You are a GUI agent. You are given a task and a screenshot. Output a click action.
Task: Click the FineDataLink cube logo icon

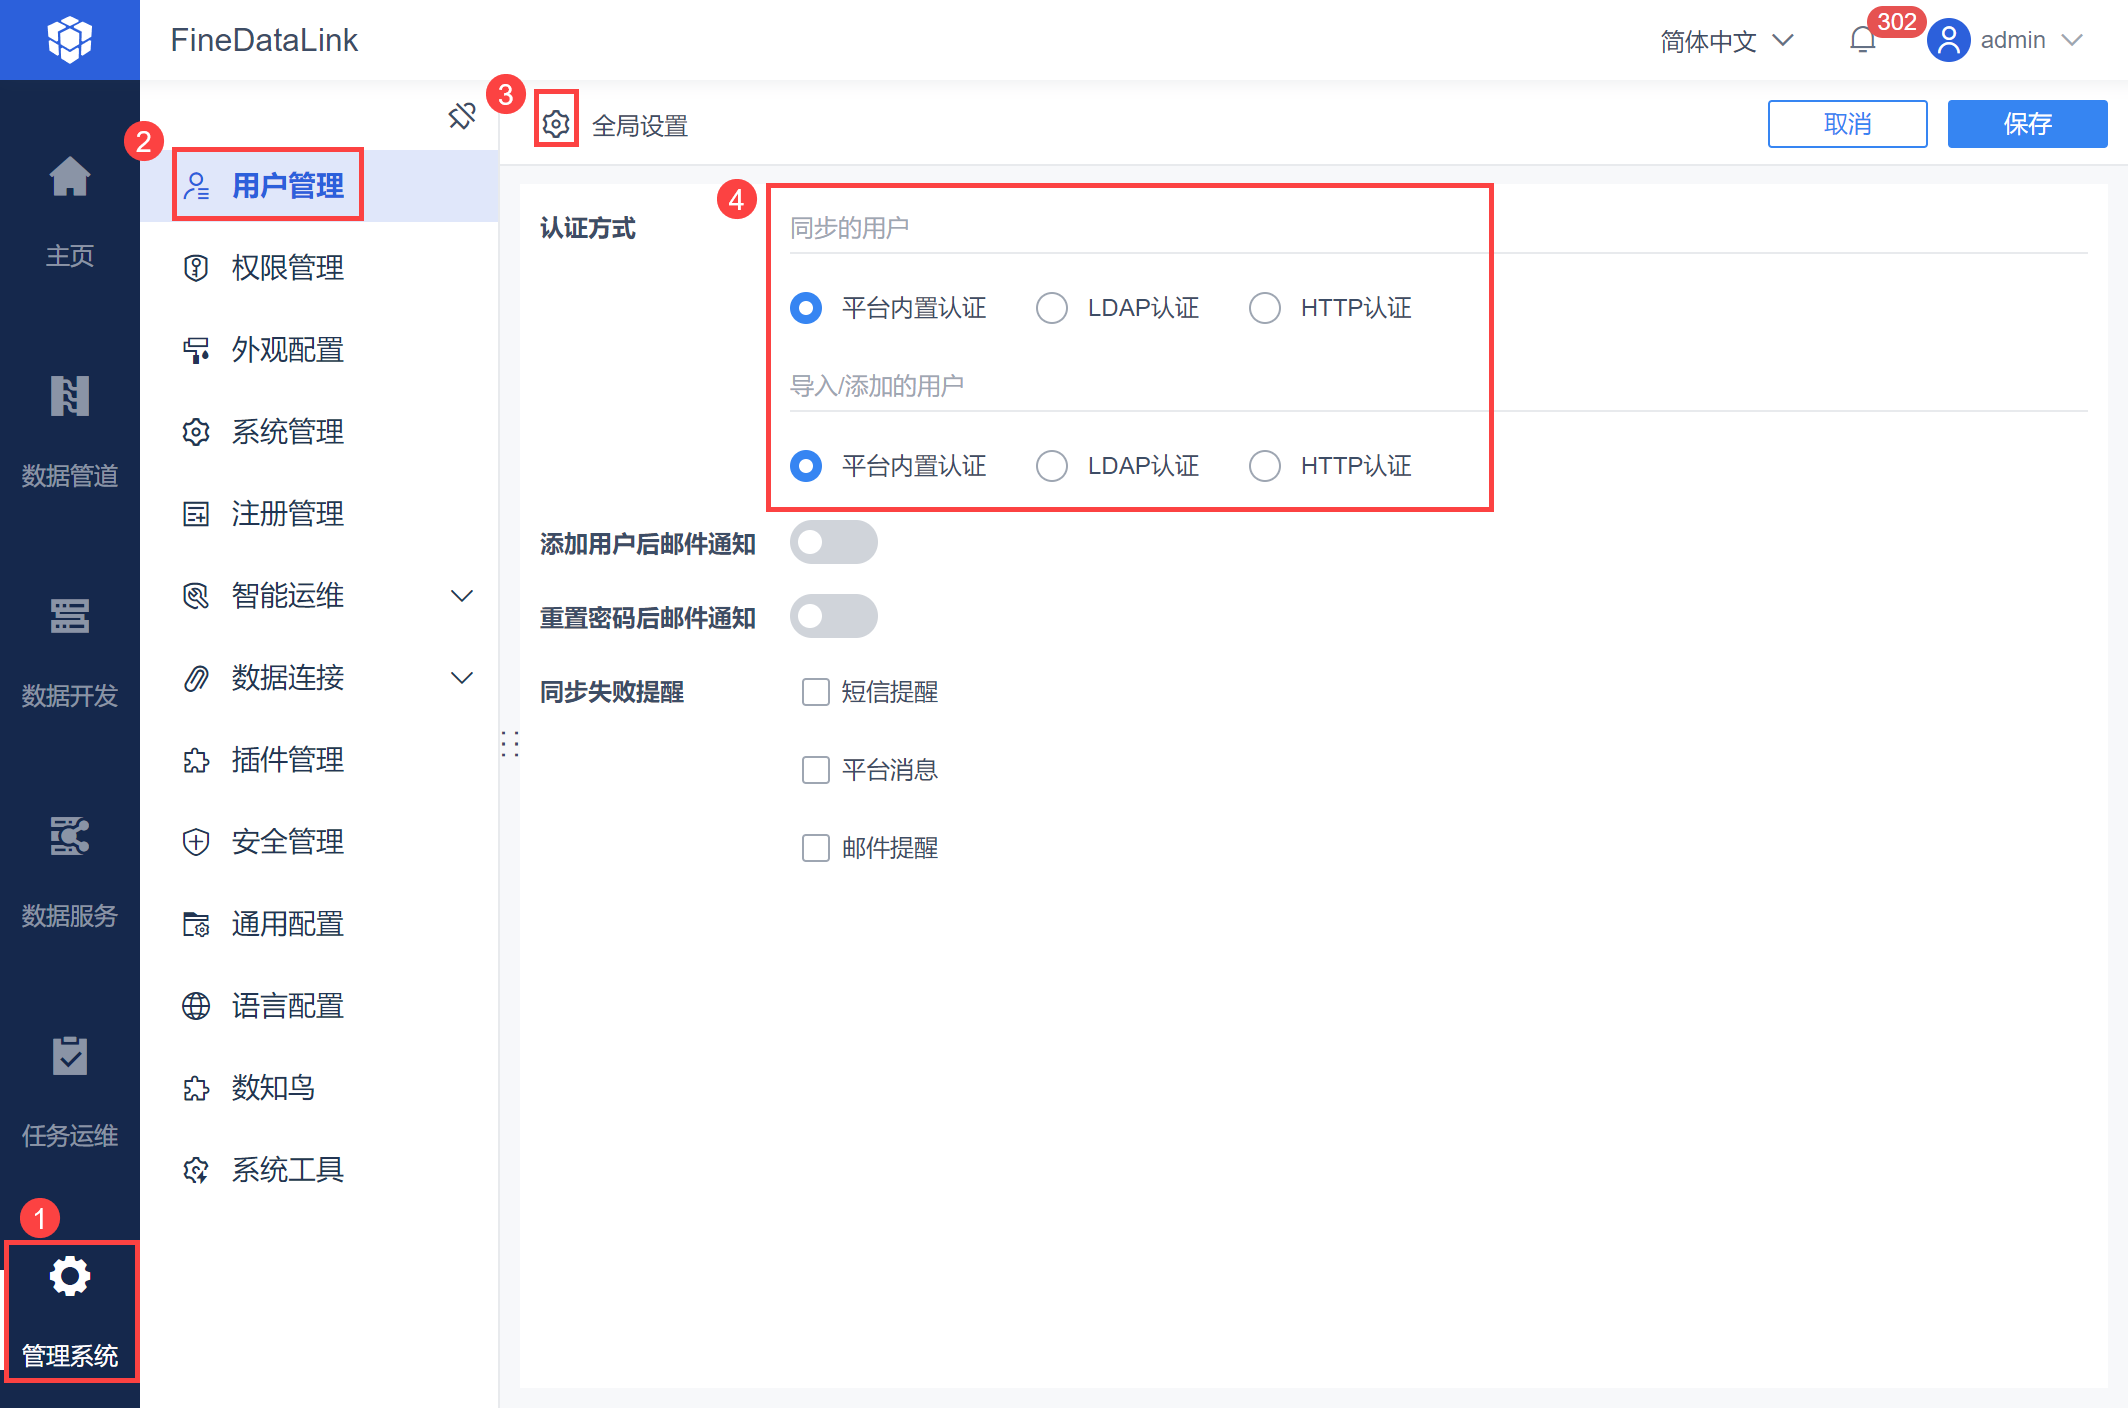69,40
